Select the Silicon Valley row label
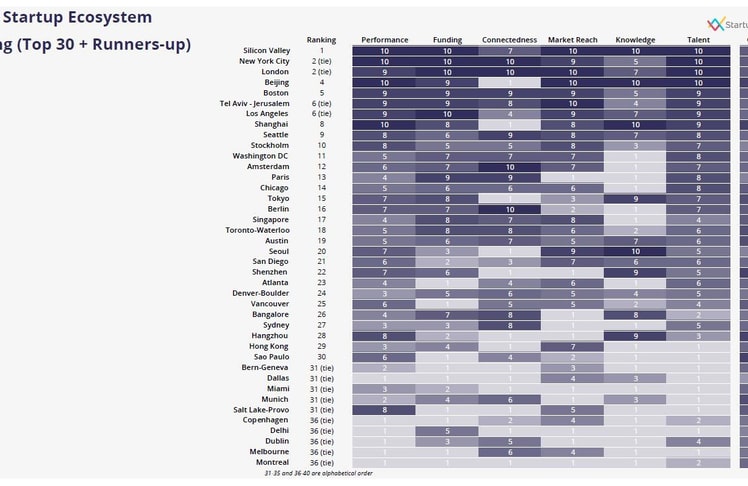The width and height of the screenshot is (748, 486). (267, 50)
